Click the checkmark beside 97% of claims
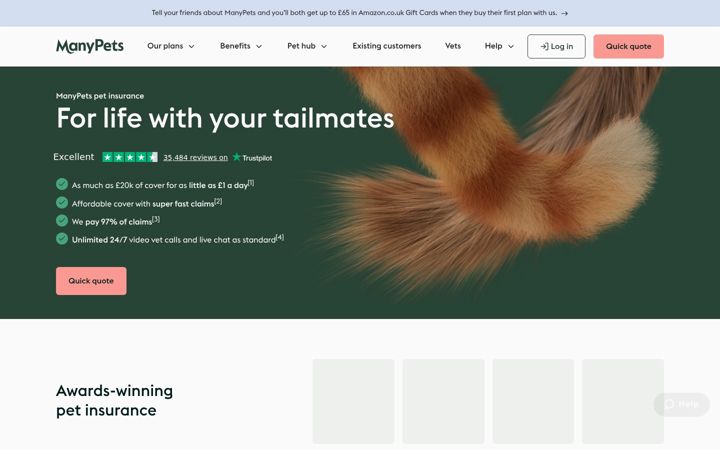This screenshot has height=450, width=720. click(x=62, y=220)
